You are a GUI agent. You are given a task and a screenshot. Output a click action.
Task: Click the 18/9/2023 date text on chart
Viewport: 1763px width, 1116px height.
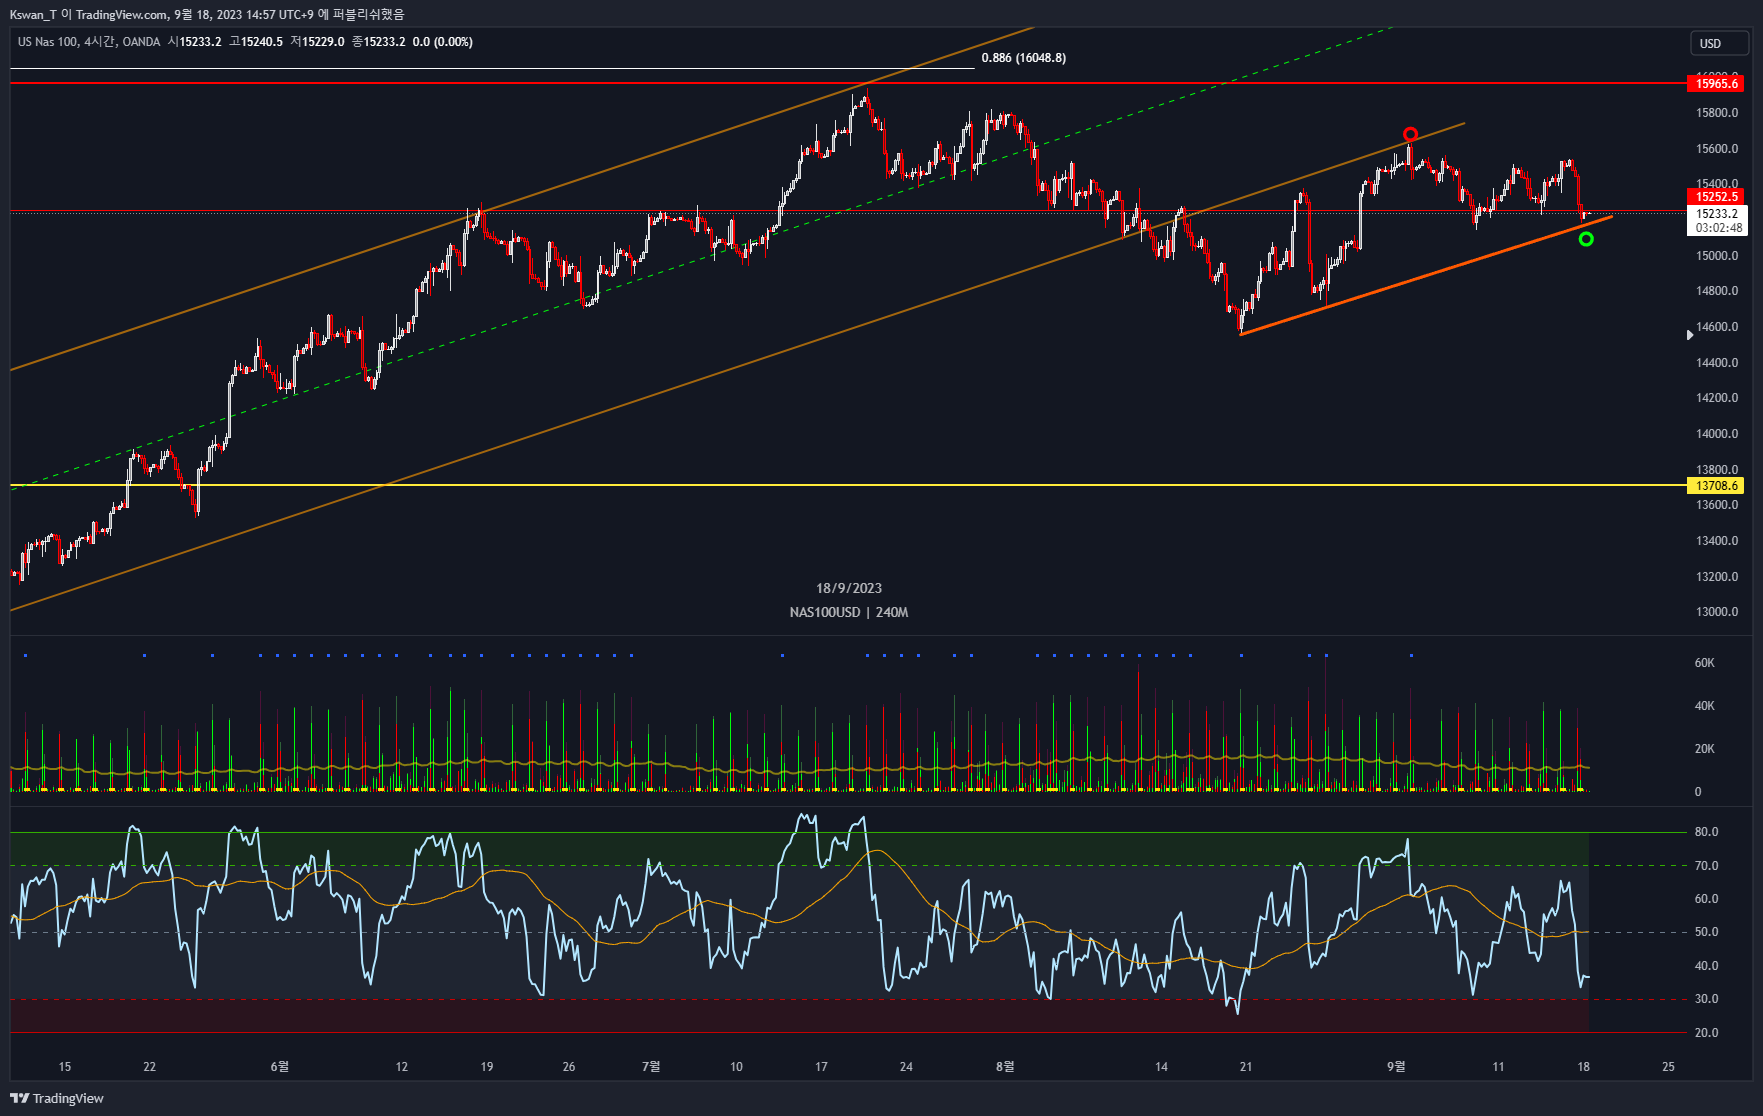[849, 588]
